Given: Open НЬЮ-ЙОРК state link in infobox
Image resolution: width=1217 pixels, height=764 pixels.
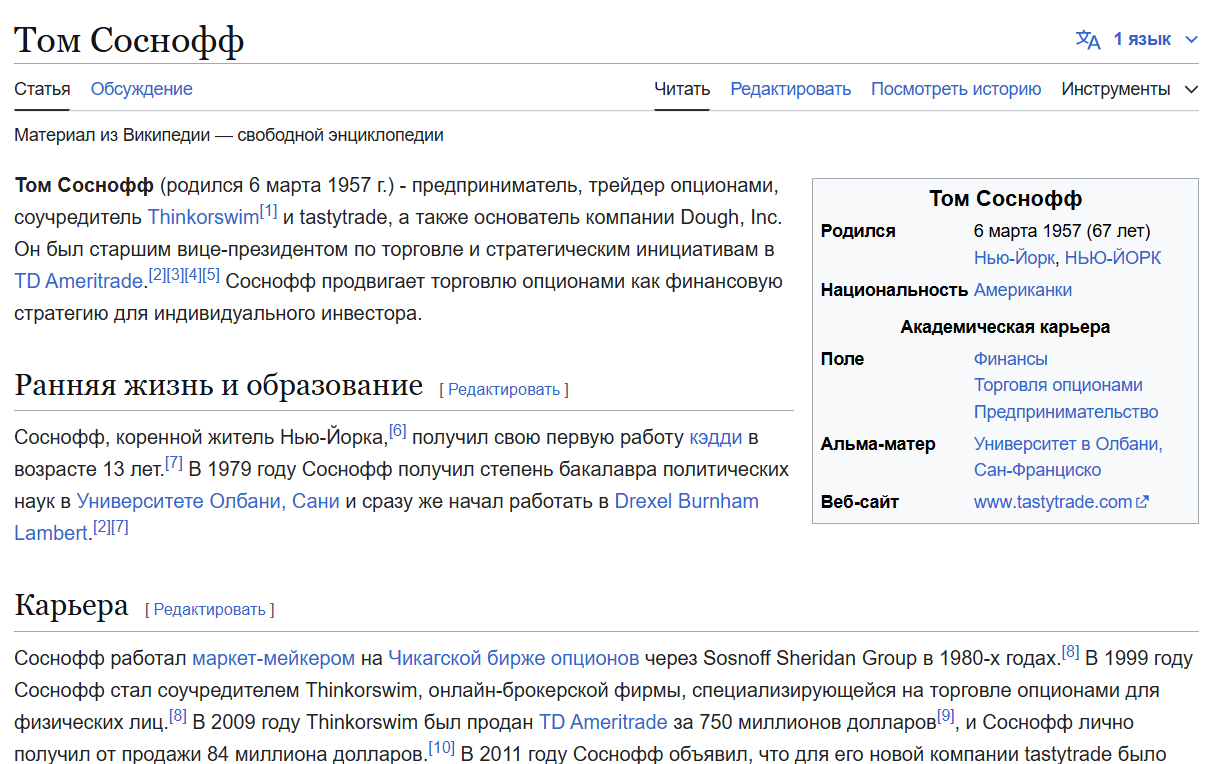Looking at the screenshot, I should point(1113,258).
